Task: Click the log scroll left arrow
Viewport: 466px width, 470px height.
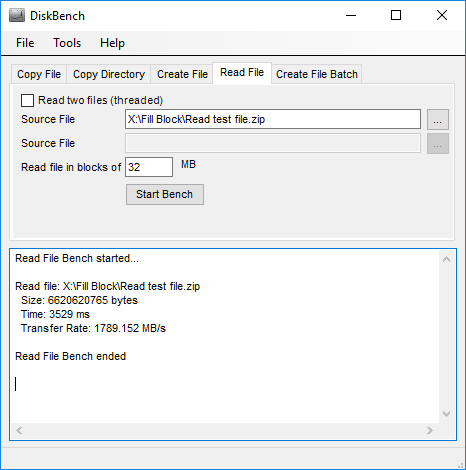Action: click(x=19, y=430)
